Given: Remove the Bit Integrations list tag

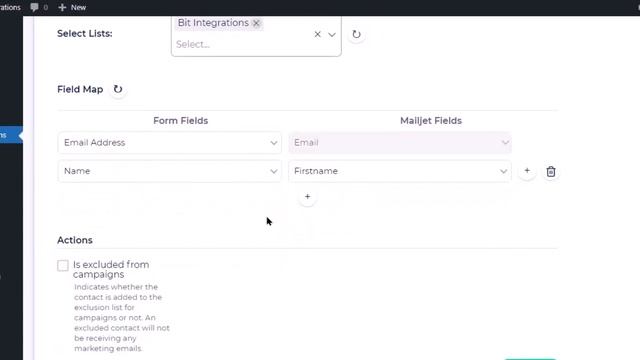Looking at the screenshot, I should 256,23.
